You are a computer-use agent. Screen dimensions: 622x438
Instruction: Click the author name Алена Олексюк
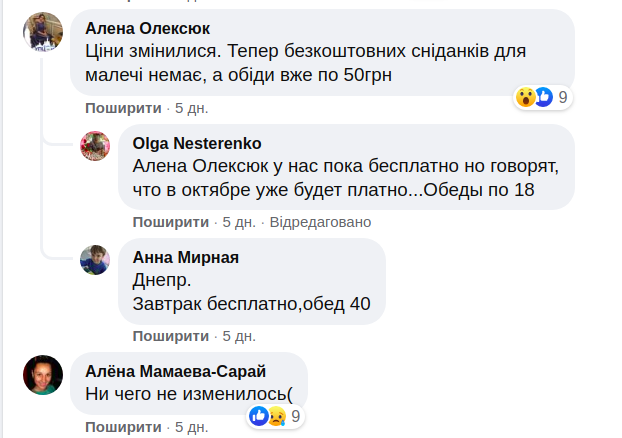[155, 27]
